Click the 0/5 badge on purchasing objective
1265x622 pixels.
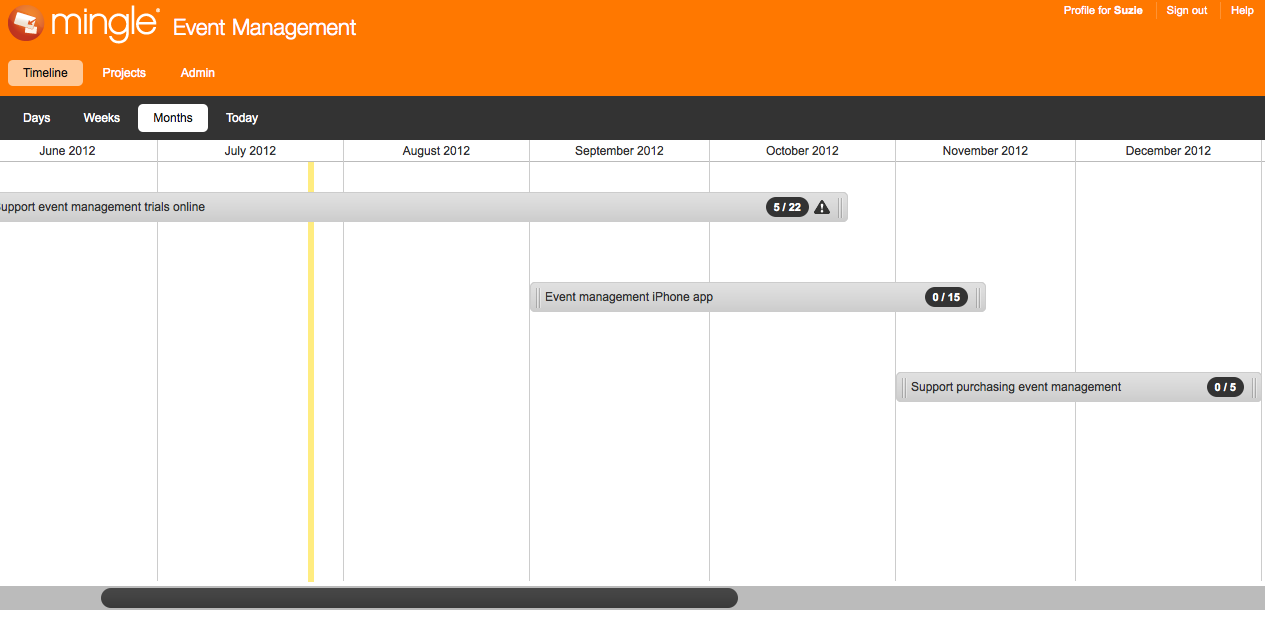pyautogui.click(x=1224, y=387)
